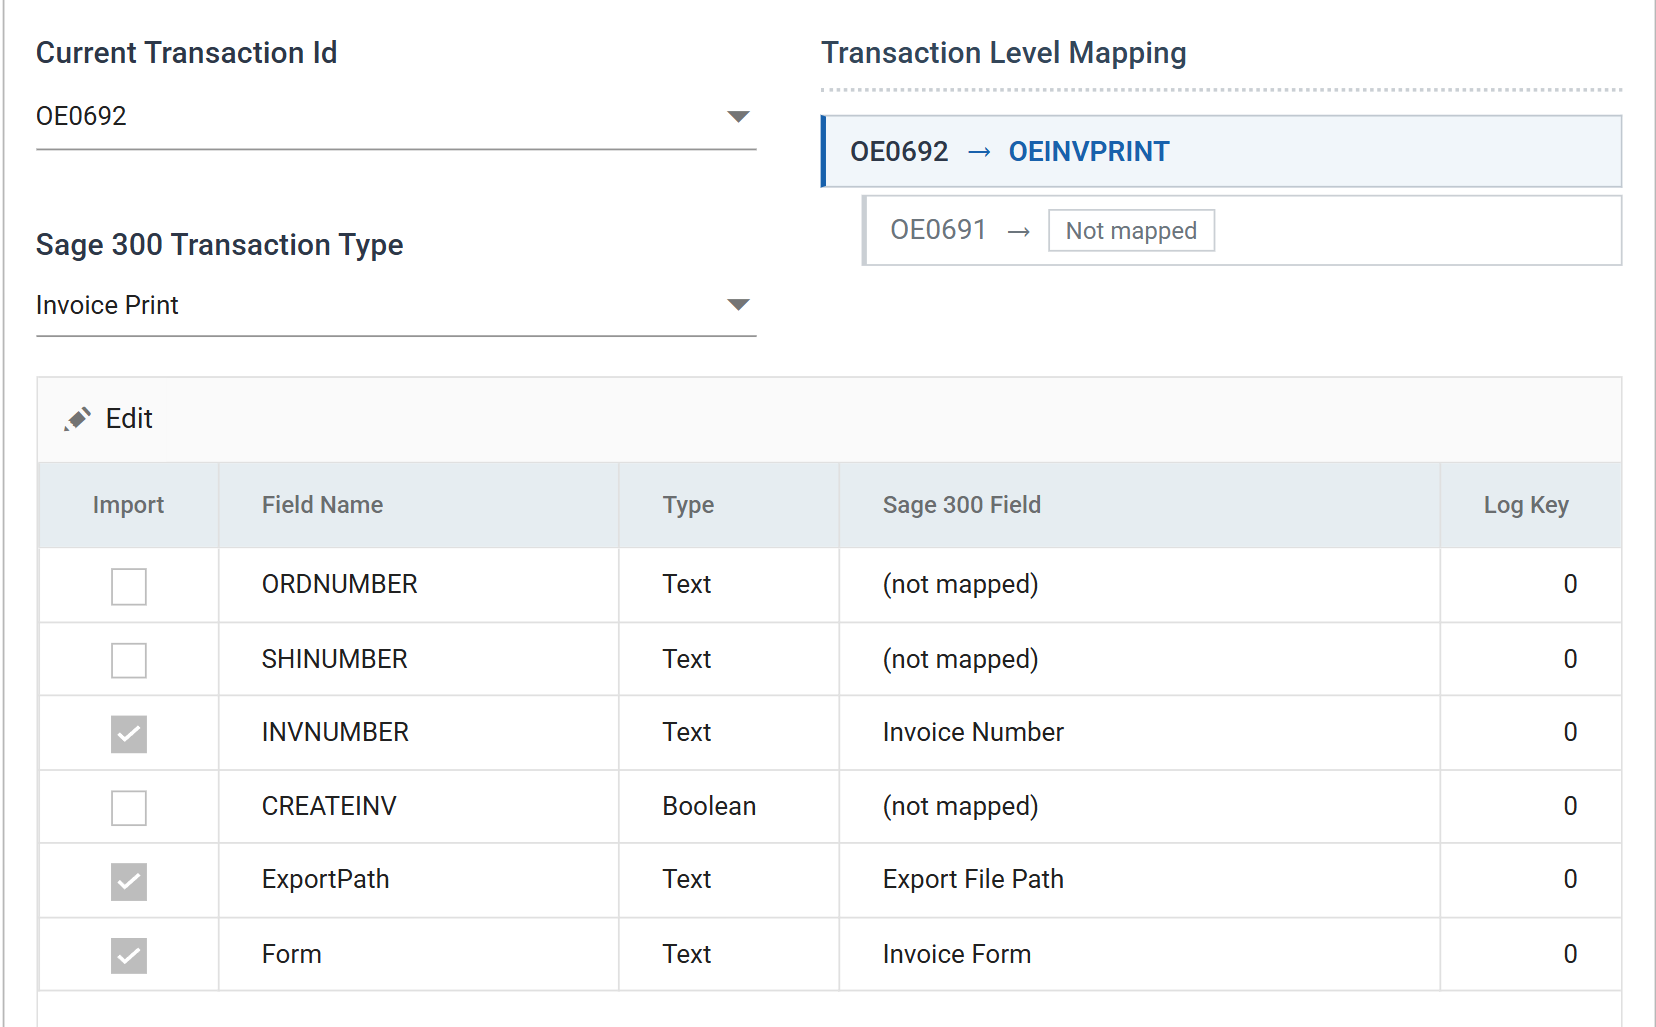Select the OE0692 to OEINVPRINT mapping row
Screen dimensions: 1656x1027
(1221, 152)
